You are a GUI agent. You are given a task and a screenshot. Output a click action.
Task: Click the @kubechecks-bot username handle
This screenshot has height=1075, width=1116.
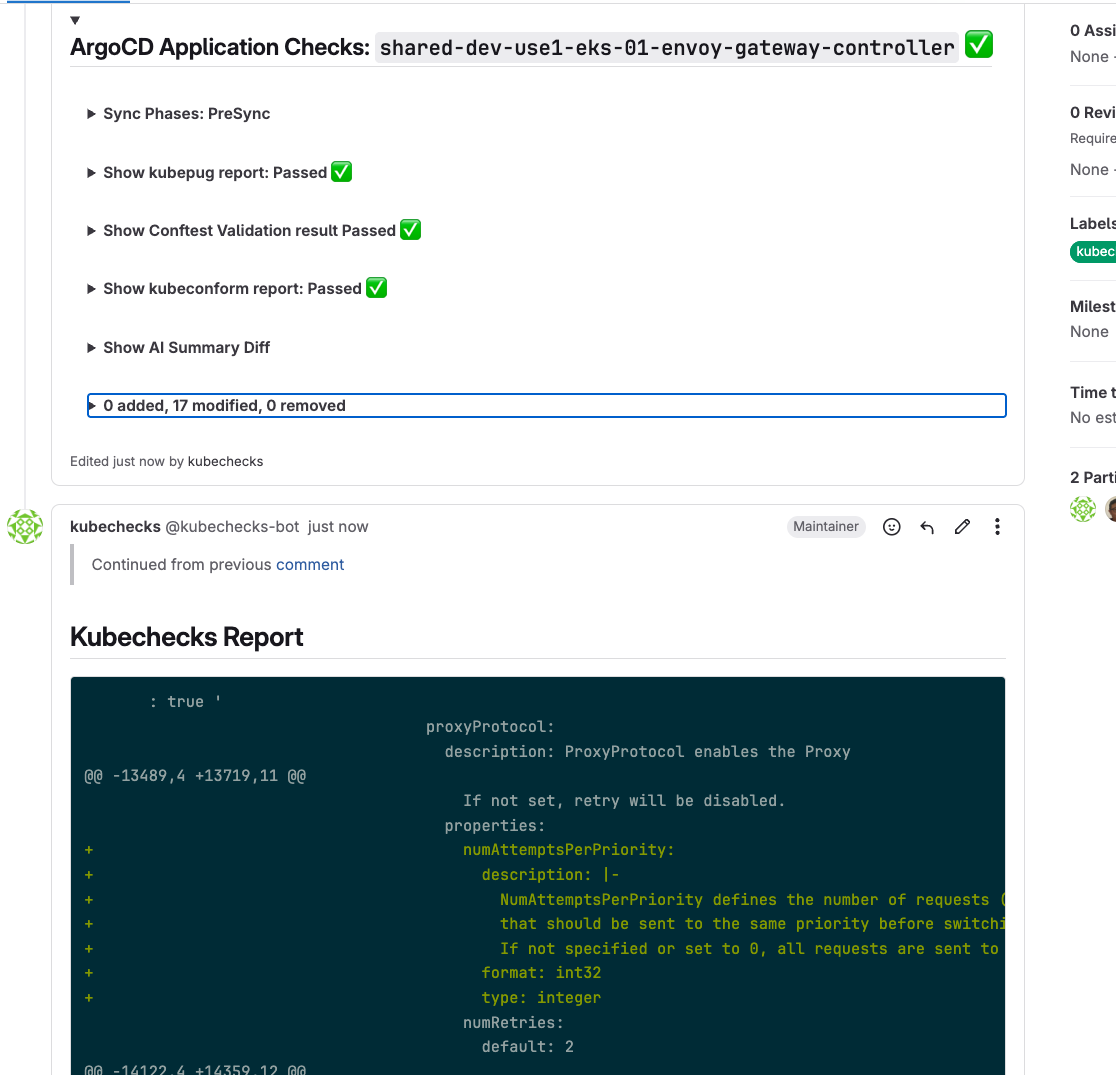click(x=233, y=527)
